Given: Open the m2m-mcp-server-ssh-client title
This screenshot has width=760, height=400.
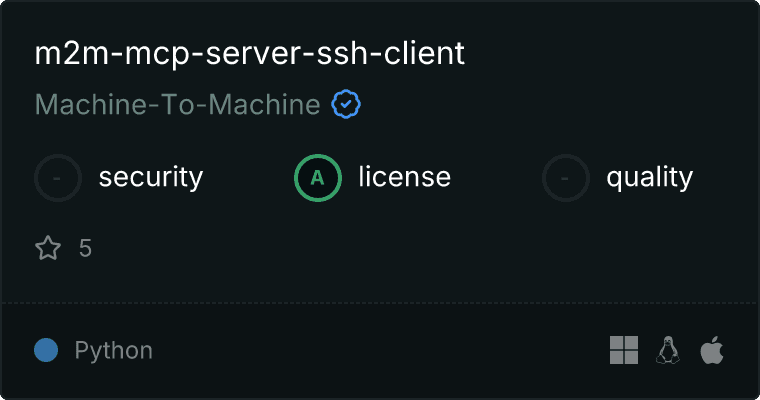Looking at the screenshot, I should point(250,53).
